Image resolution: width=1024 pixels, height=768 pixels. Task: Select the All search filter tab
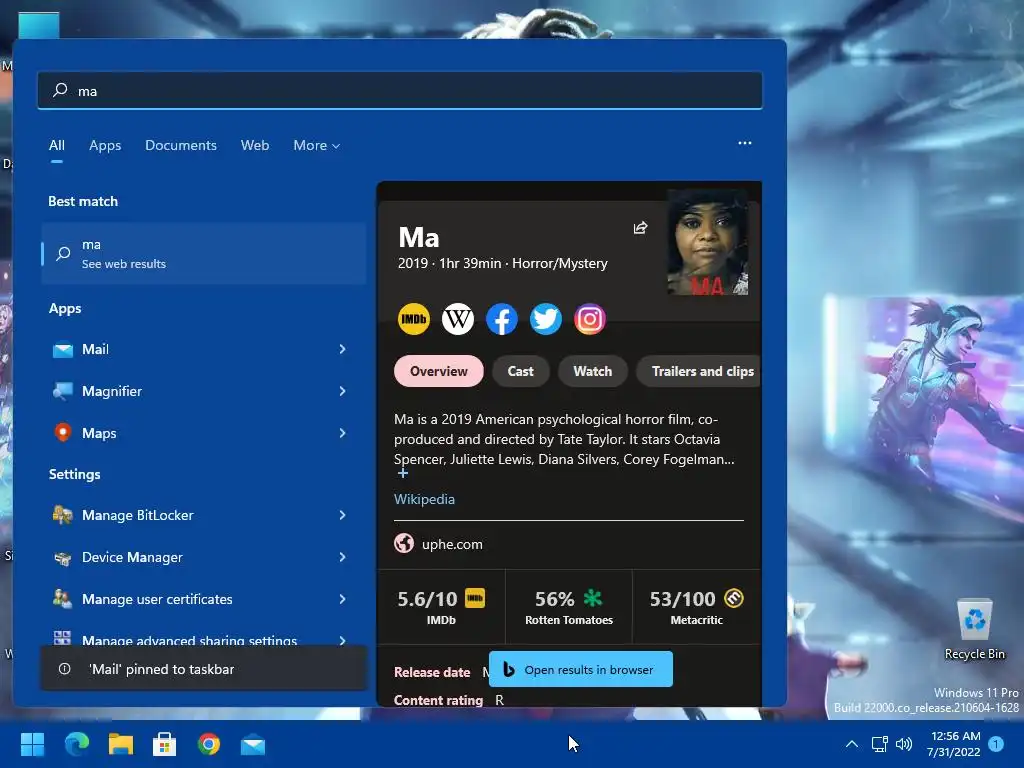[57, 146]
